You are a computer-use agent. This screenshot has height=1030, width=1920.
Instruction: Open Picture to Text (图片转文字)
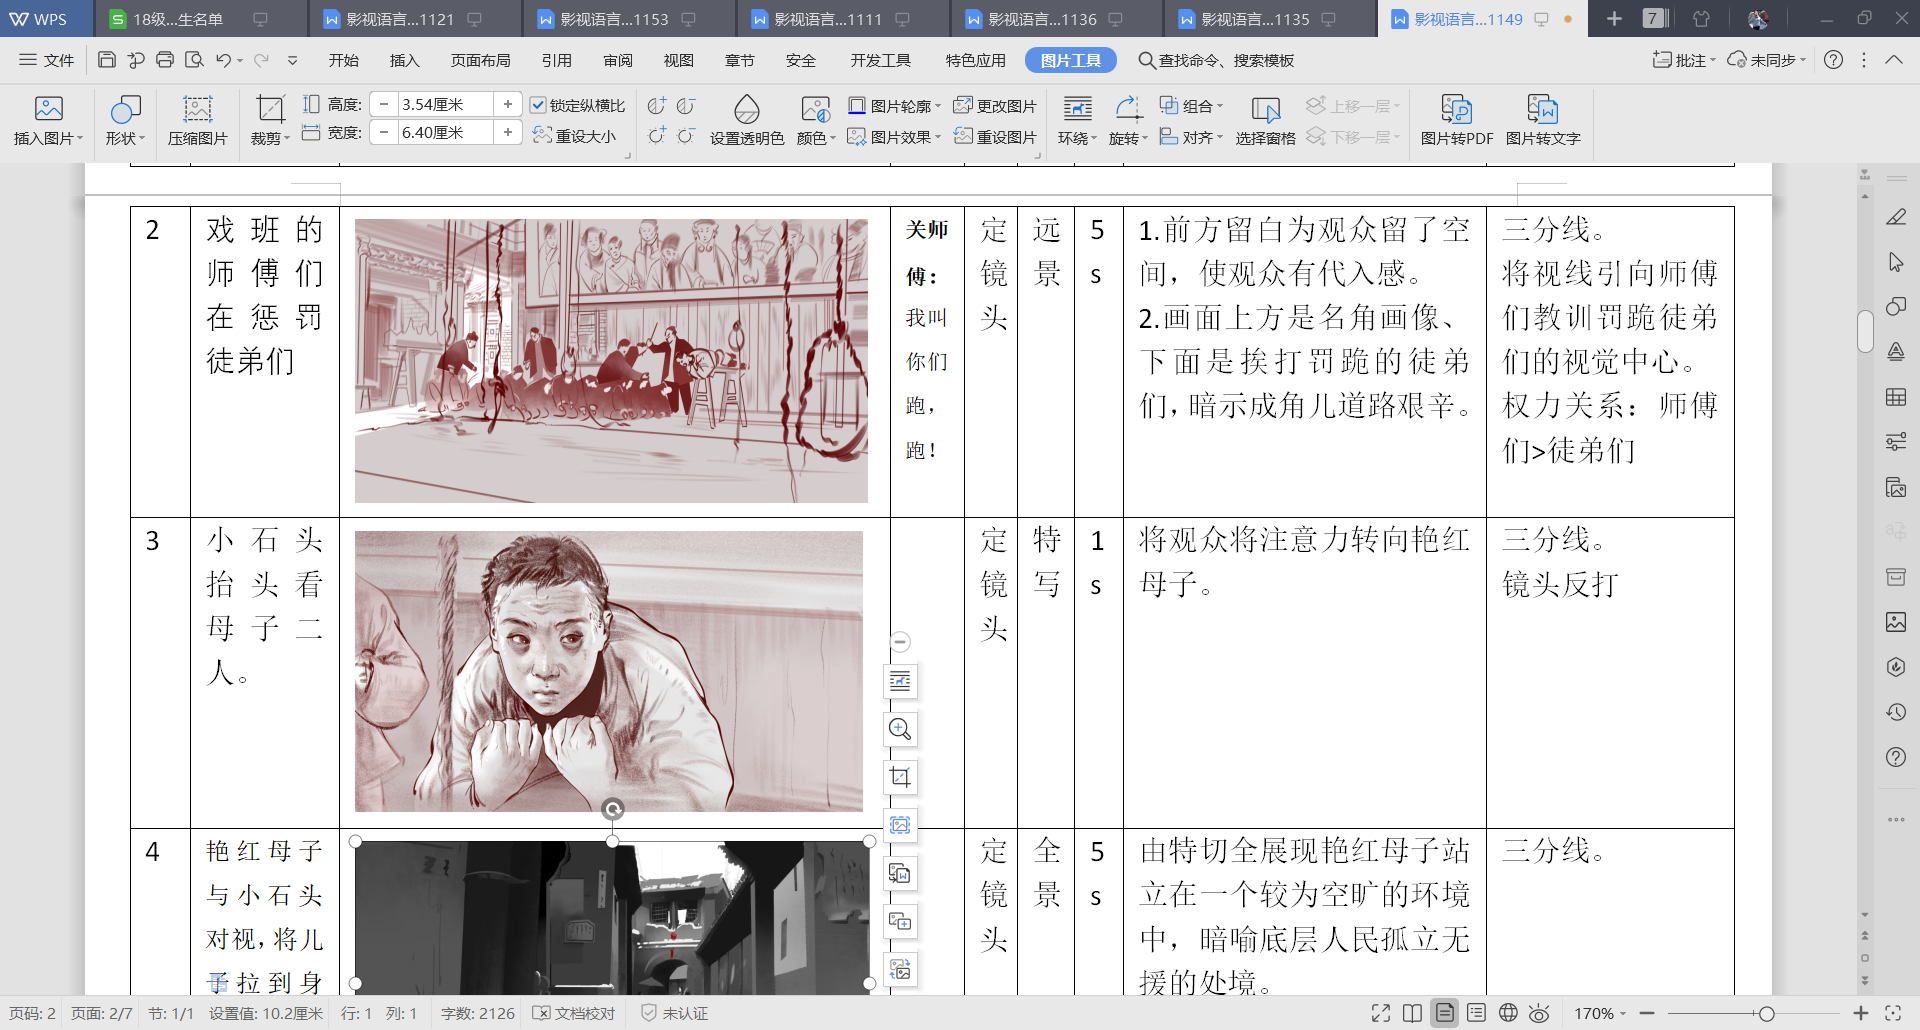coord(1543,121)
